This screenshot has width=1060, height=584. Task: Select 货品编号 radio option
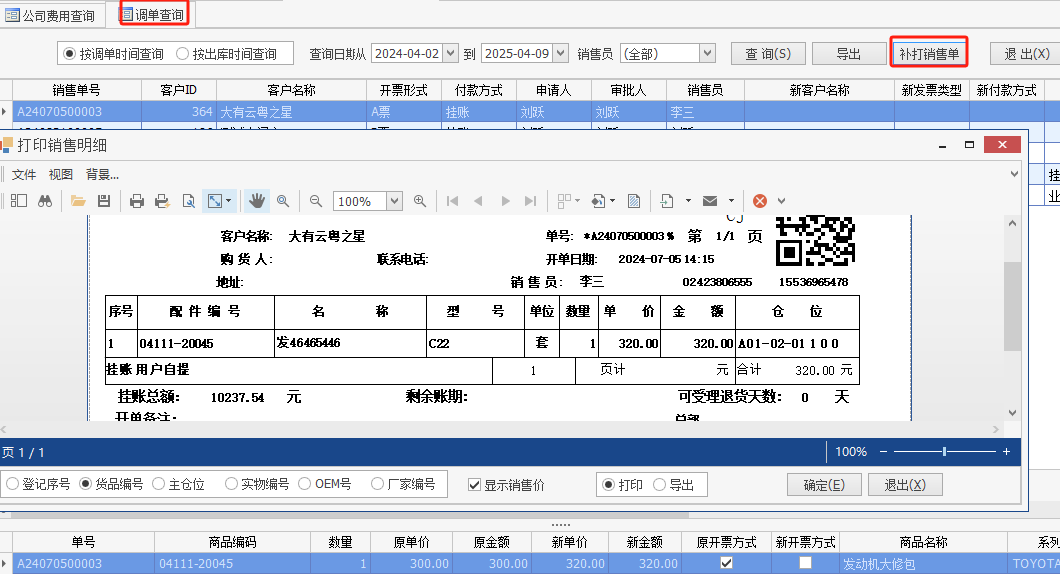coord(85,484)
